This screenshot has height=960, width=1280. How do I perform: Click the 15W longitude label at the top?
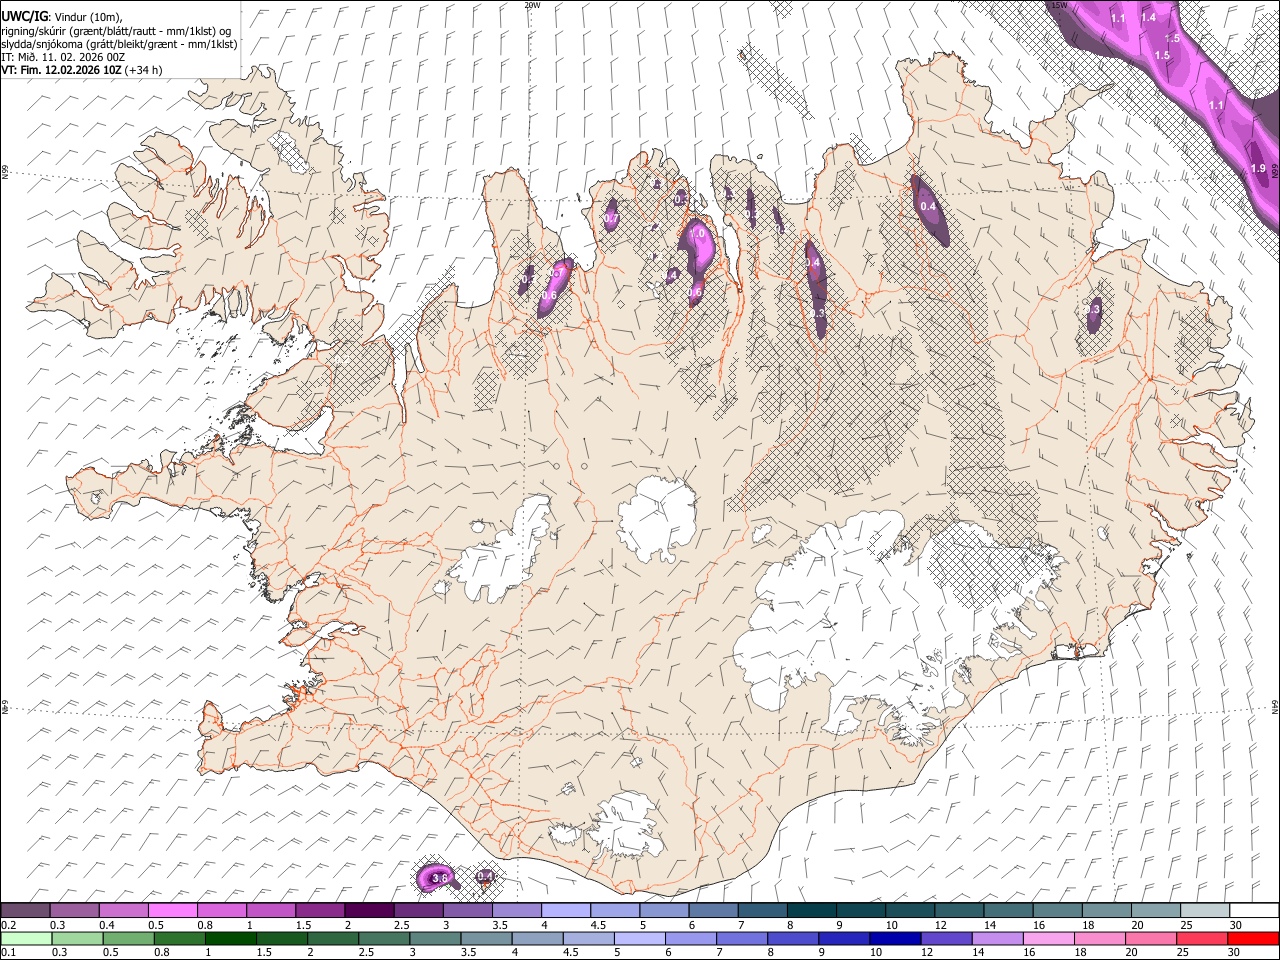(x=1059, y=5)
